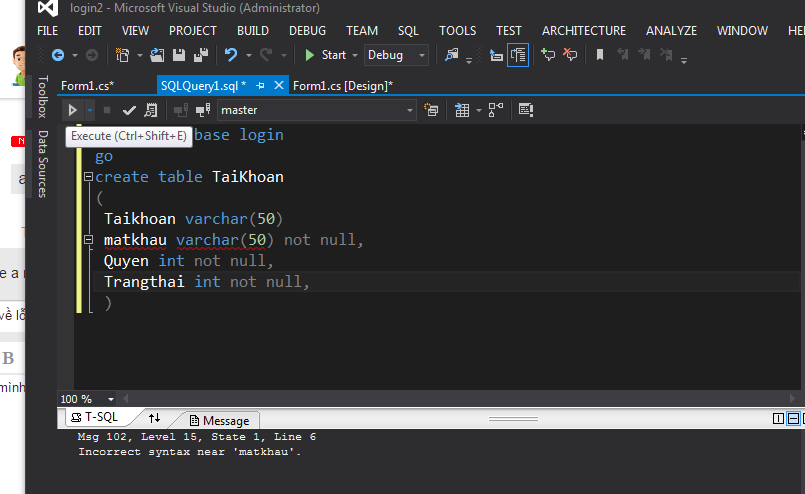
Task: Toggle the pin on SQLQuery1.sql tab
Action: point(260,86)
